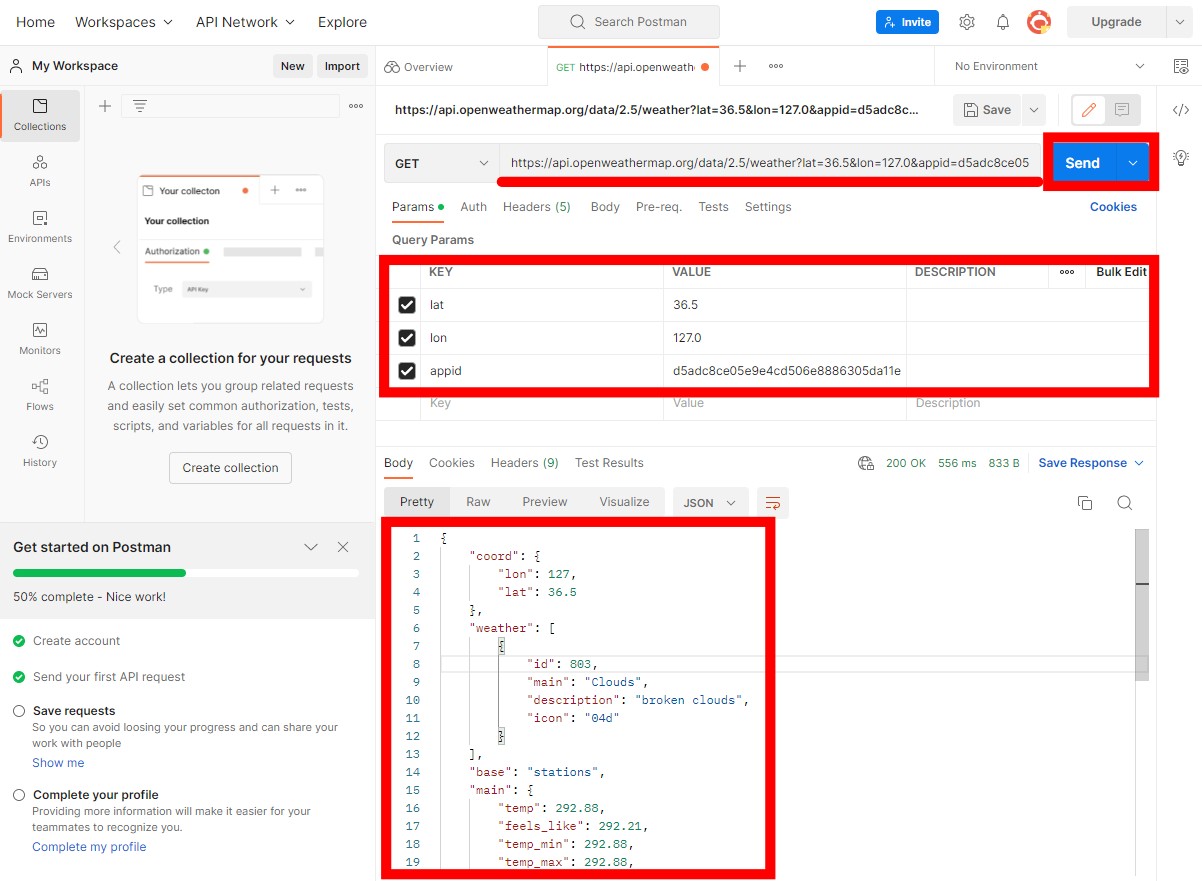Switch to the request Body tab
This screenshot has height=881, width=1202.
(605, 207)
